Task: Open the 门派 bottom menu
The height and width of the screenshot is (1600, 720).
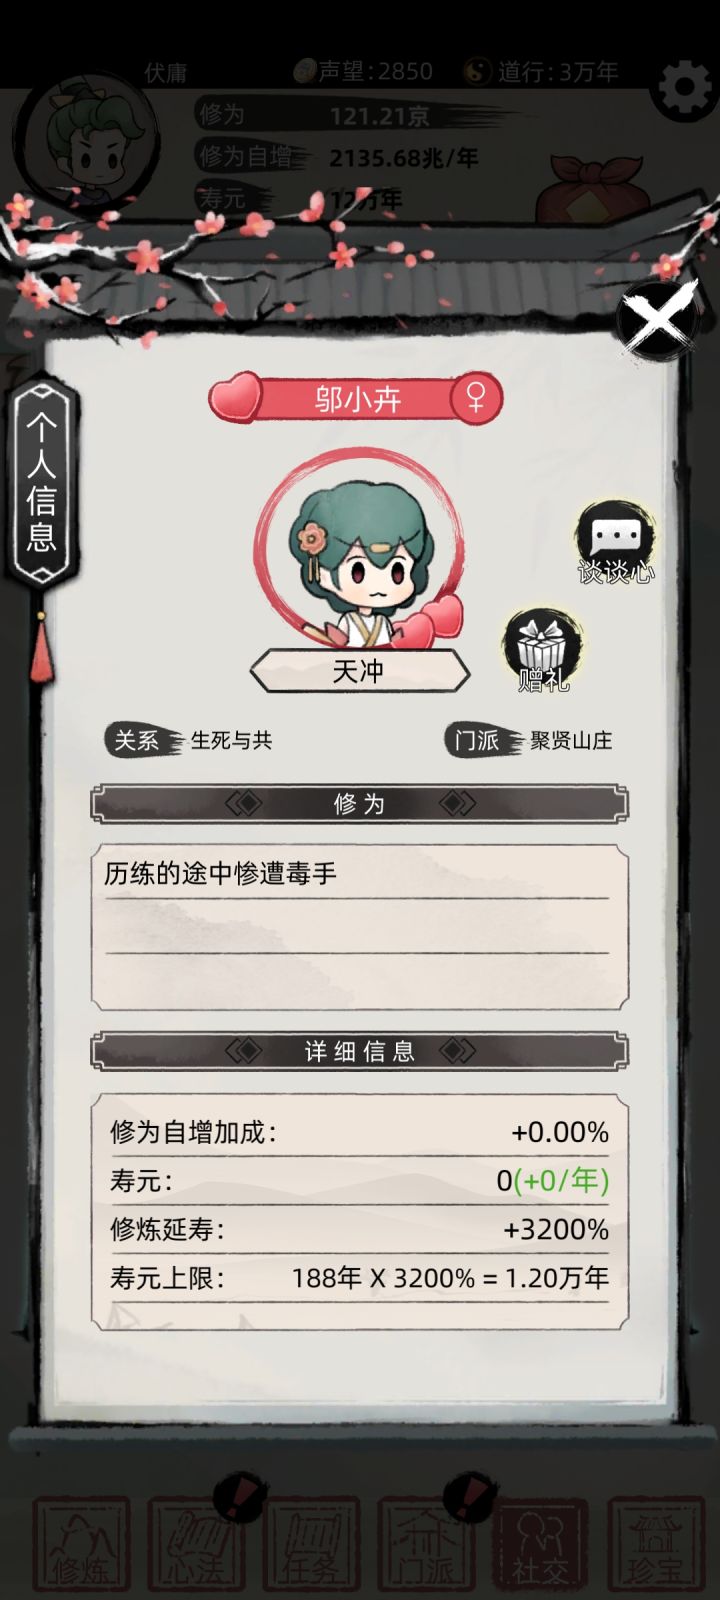Action: (x=426, y=1544)
